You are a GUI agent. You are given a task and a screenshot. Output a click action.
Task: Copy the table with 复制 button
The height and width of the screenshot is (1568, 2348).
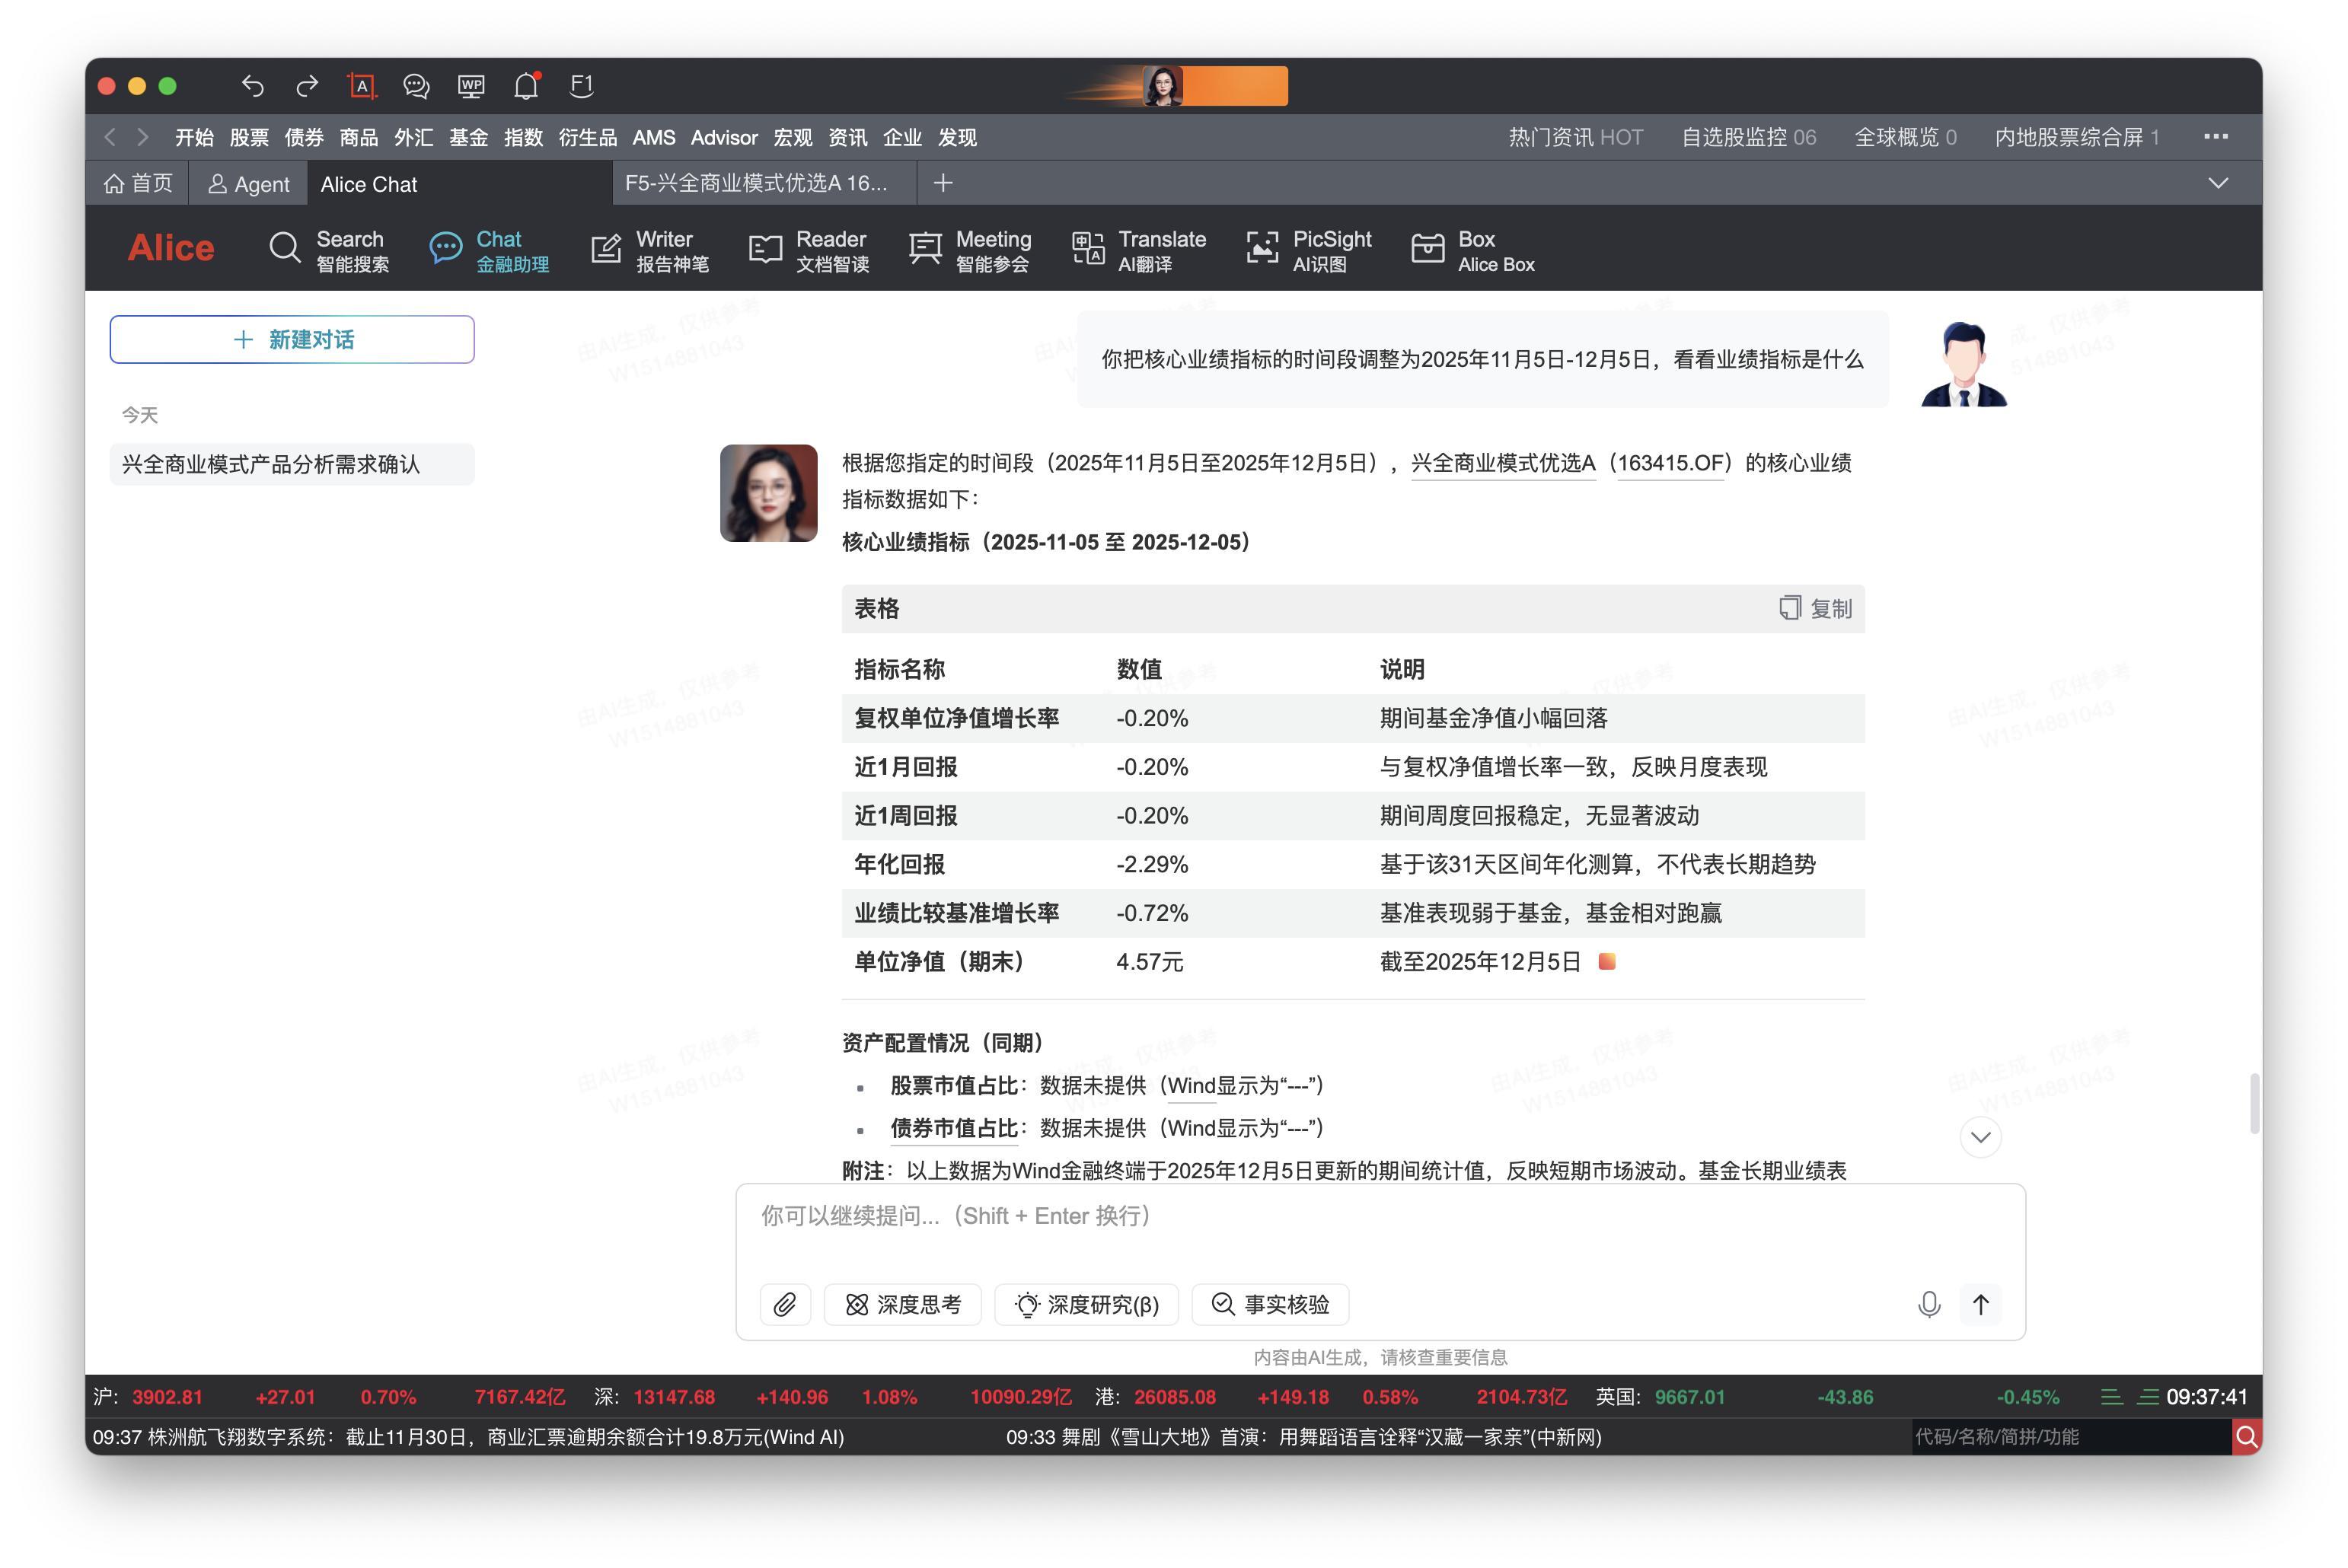[x=1815, y=608]
